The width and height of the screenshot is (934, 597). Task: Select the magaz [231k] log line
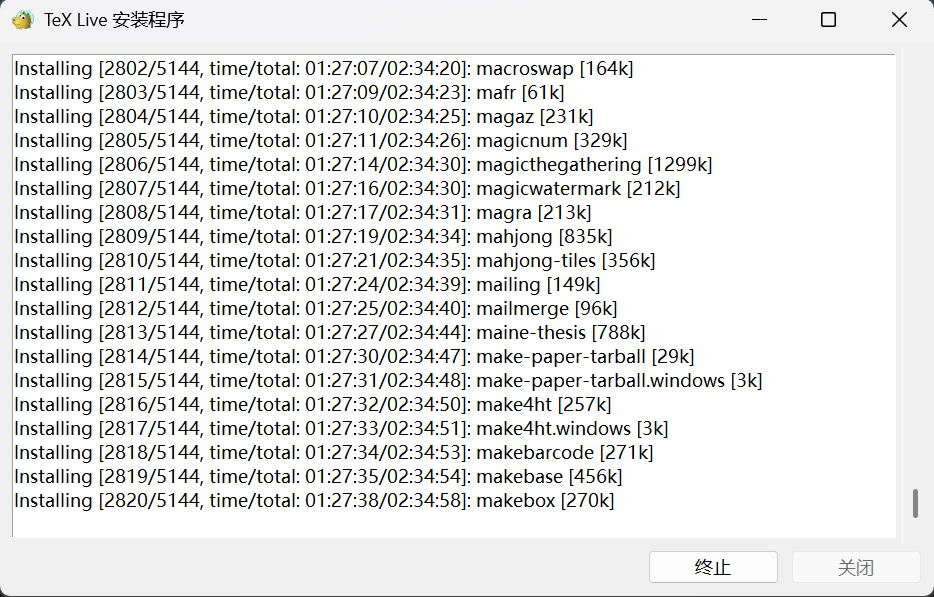(x=304, y=116)
